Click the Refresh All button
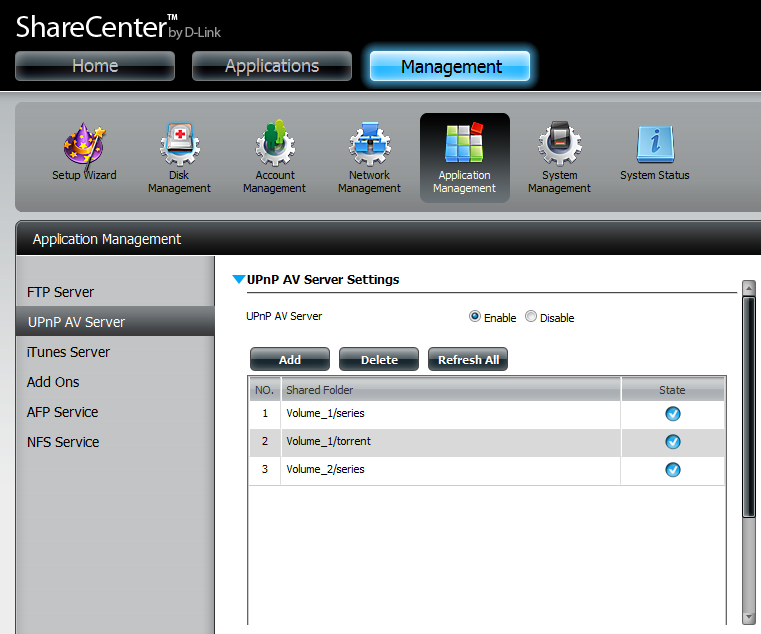This screenshot has width=761, height=634. coord(468,359)
